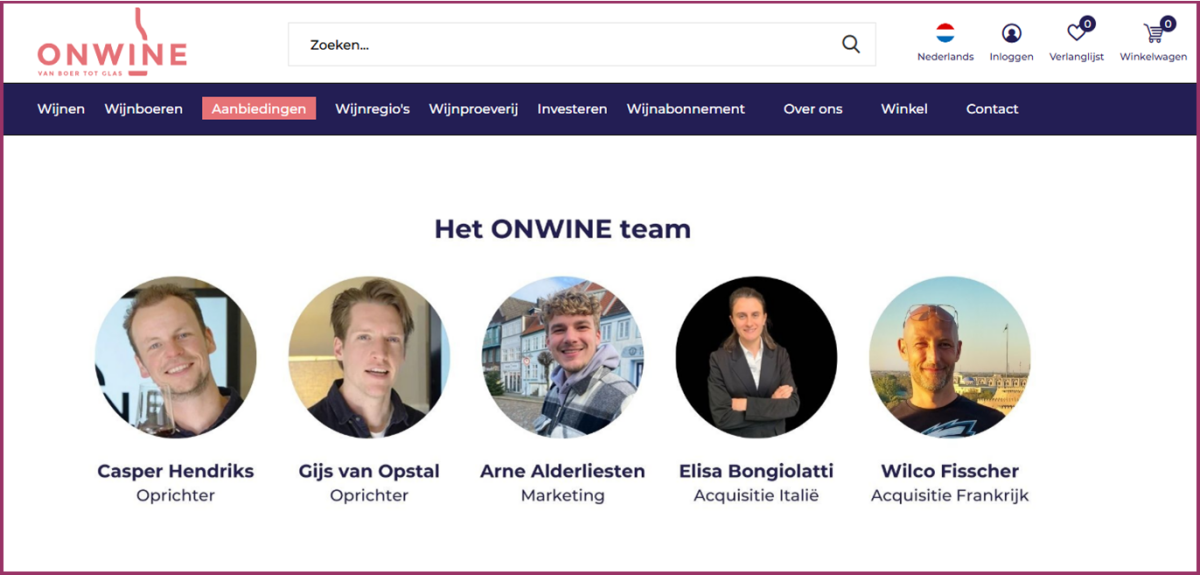Viewport: 1200px width, 575px height.
Task: Open the Over ons menu item
Action: tap(813, 109)
